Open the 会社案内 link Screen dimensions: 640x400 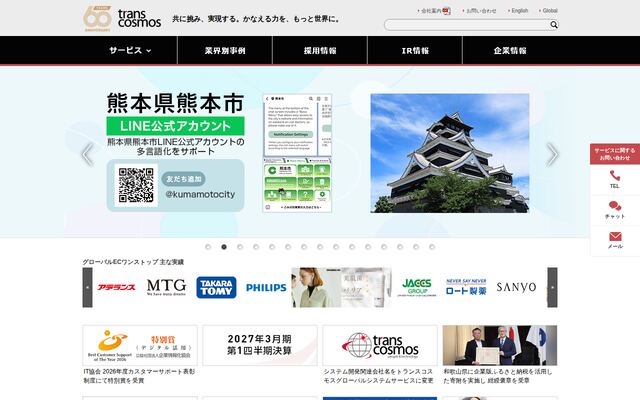click(431, 11)
